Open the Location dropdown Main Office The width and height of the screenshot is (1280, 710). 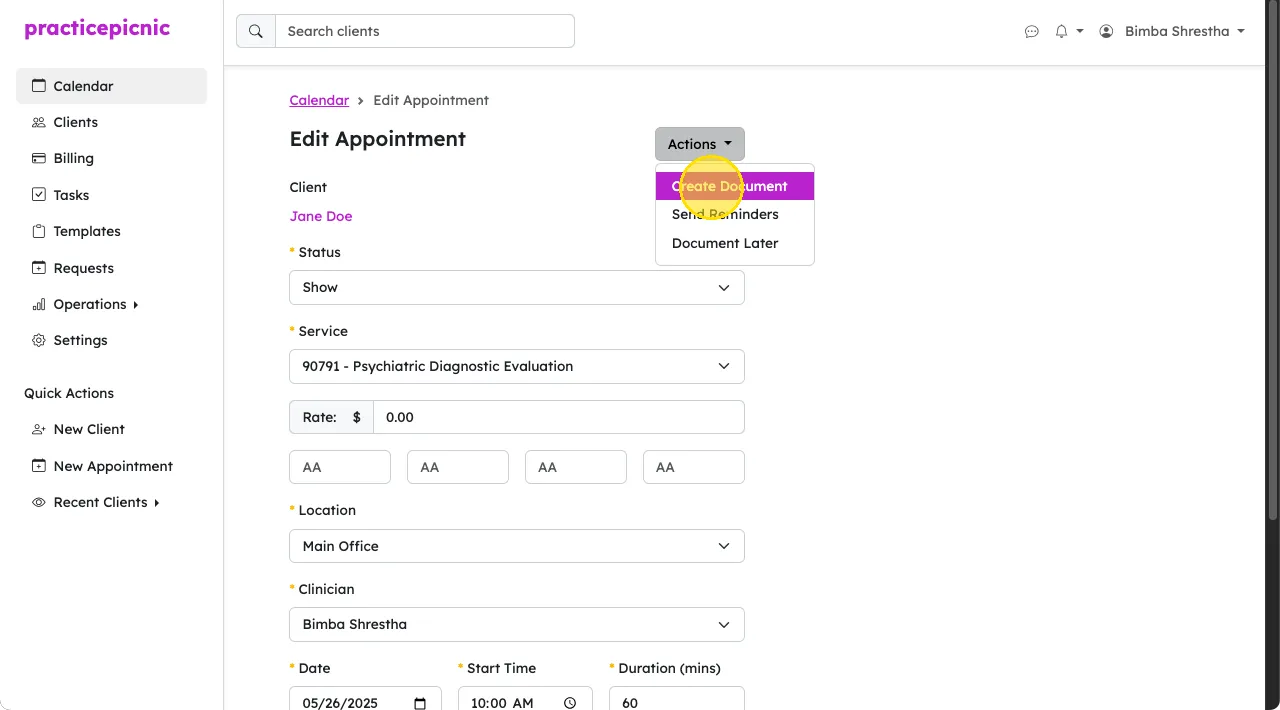tap(517, 546)
